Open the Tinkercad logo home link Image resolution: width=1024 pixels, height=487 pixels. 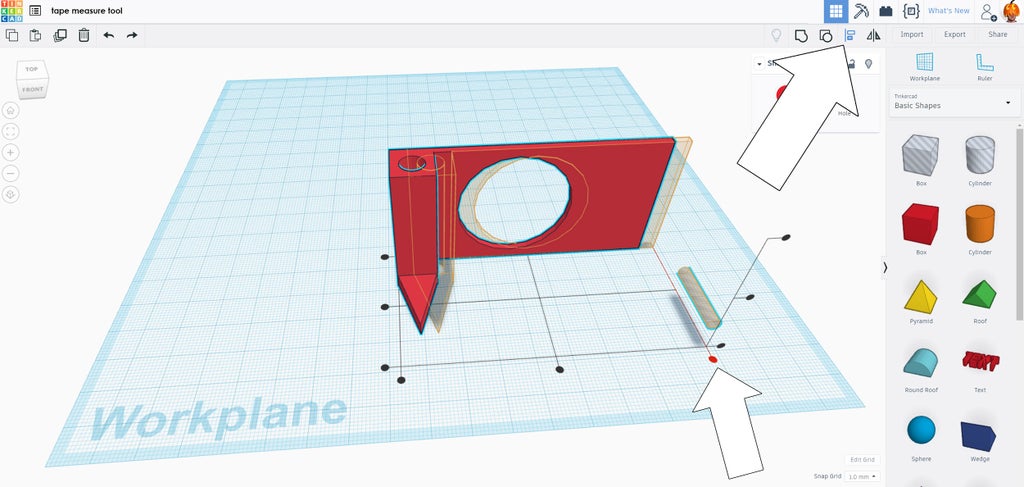(11, 10)
